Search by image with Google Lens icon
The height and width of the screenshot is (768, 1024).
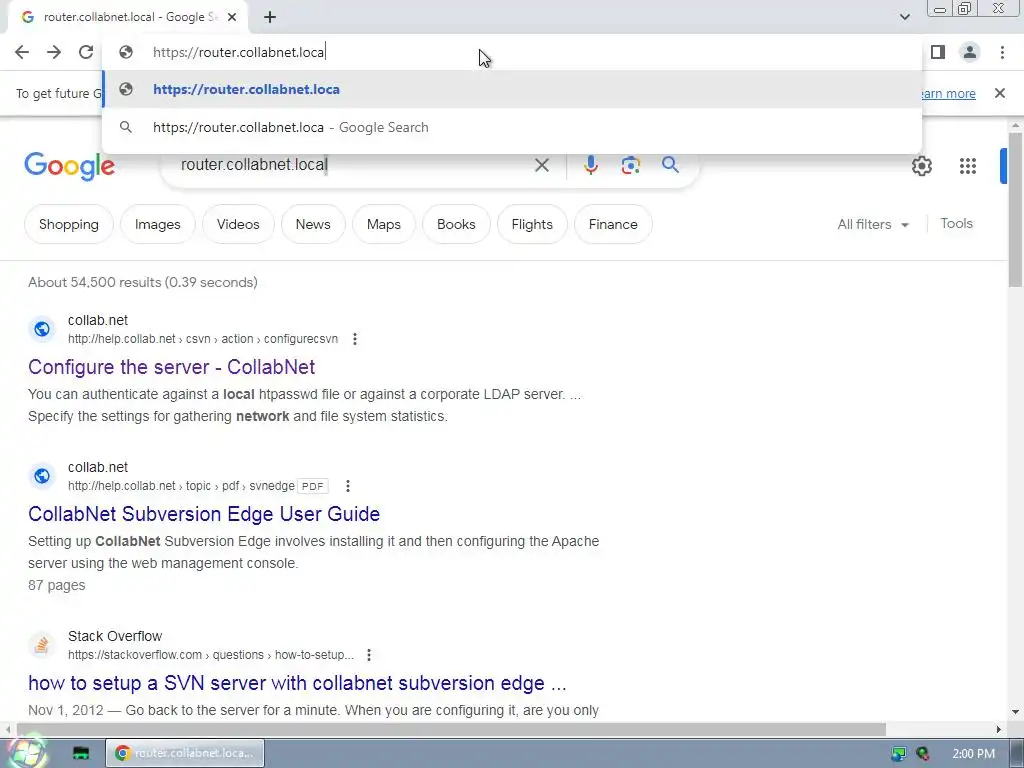[x=630, y=165]
